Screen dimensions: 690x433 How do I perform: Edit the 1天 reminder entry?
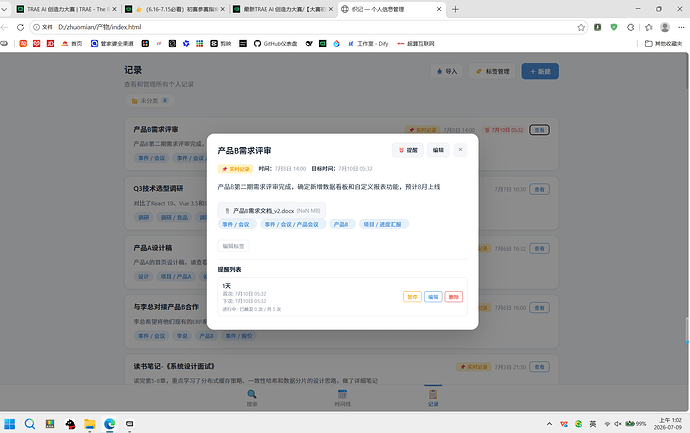point(433,297)
